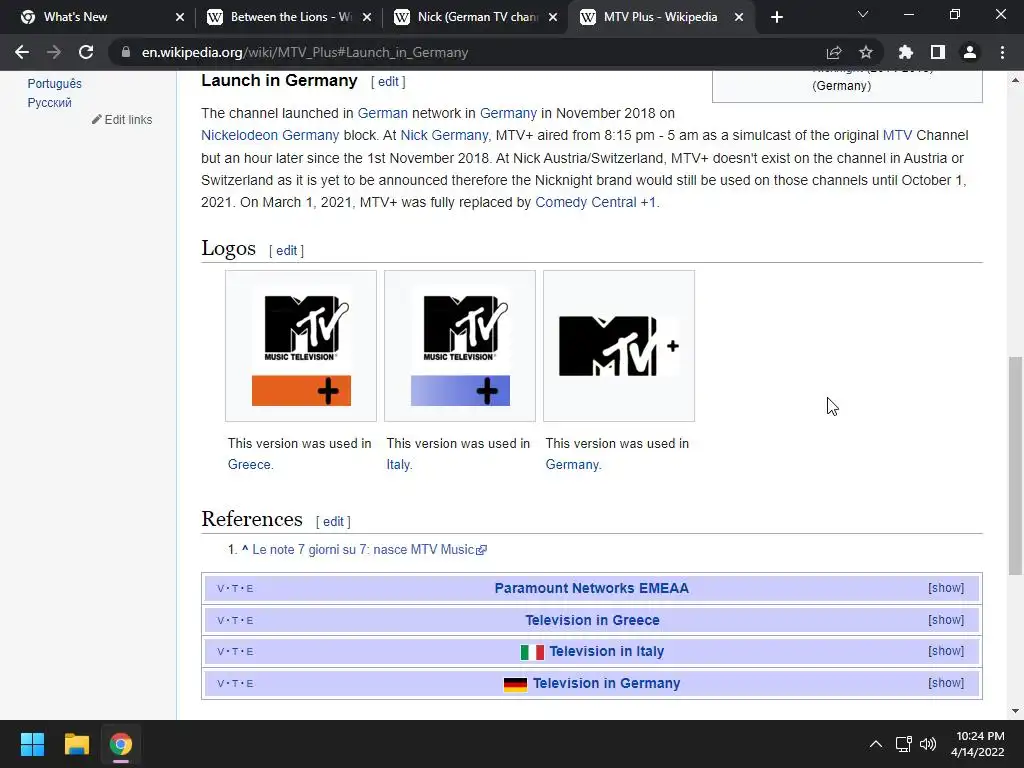Open File Explorer from taskbar
1024x768 pixels.
76,744
